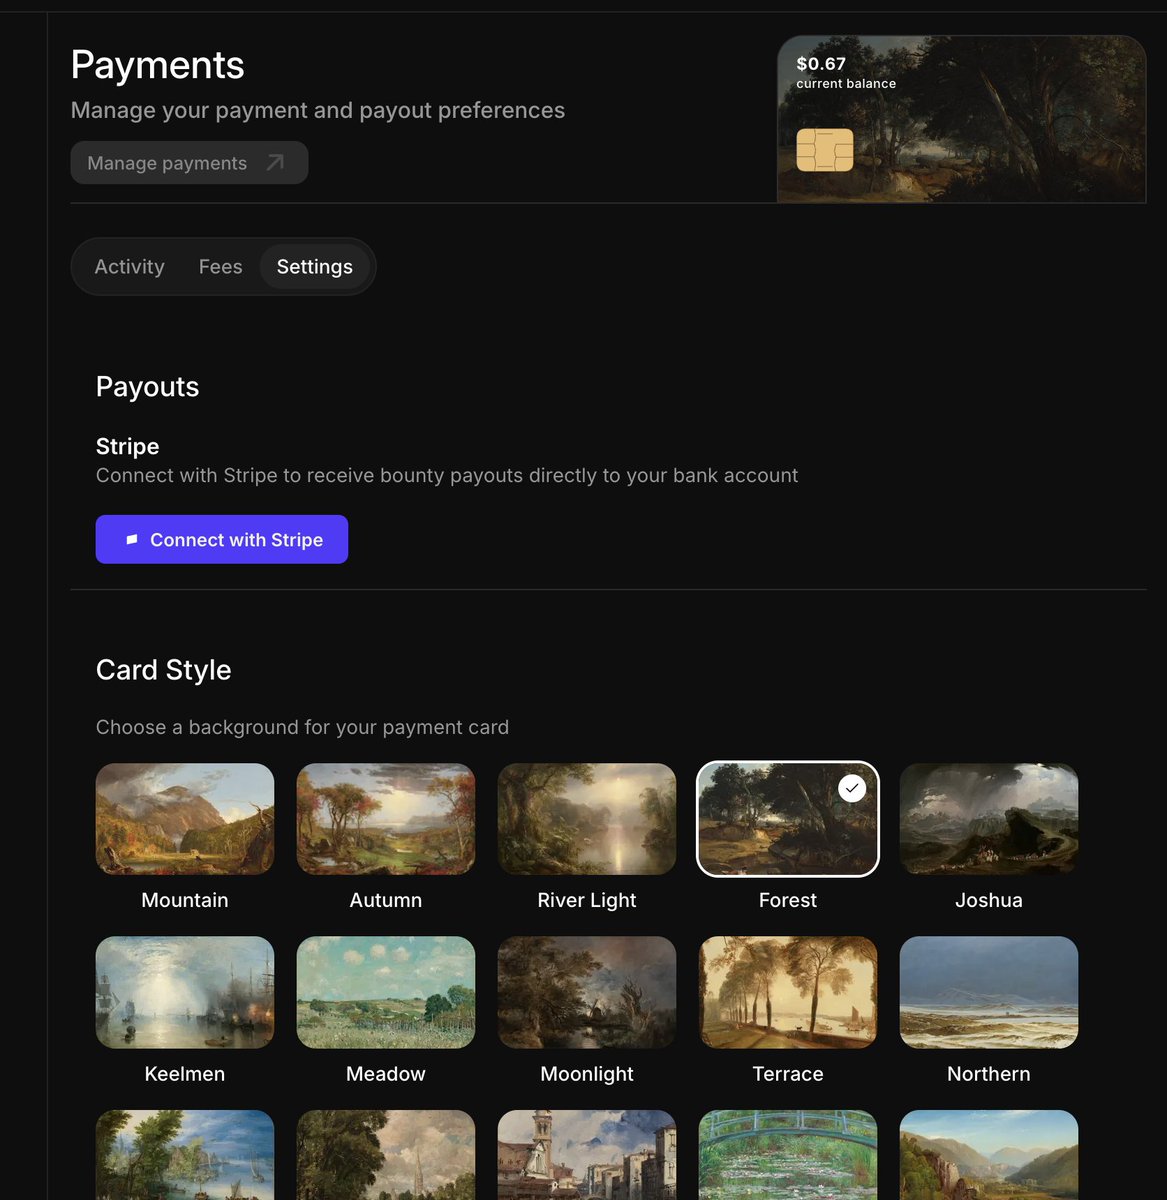Image resolution: width=1167 pixels, height=1200 pixels.
Task: Click the gold chip on the balance card
Action: tap(825, 150)
